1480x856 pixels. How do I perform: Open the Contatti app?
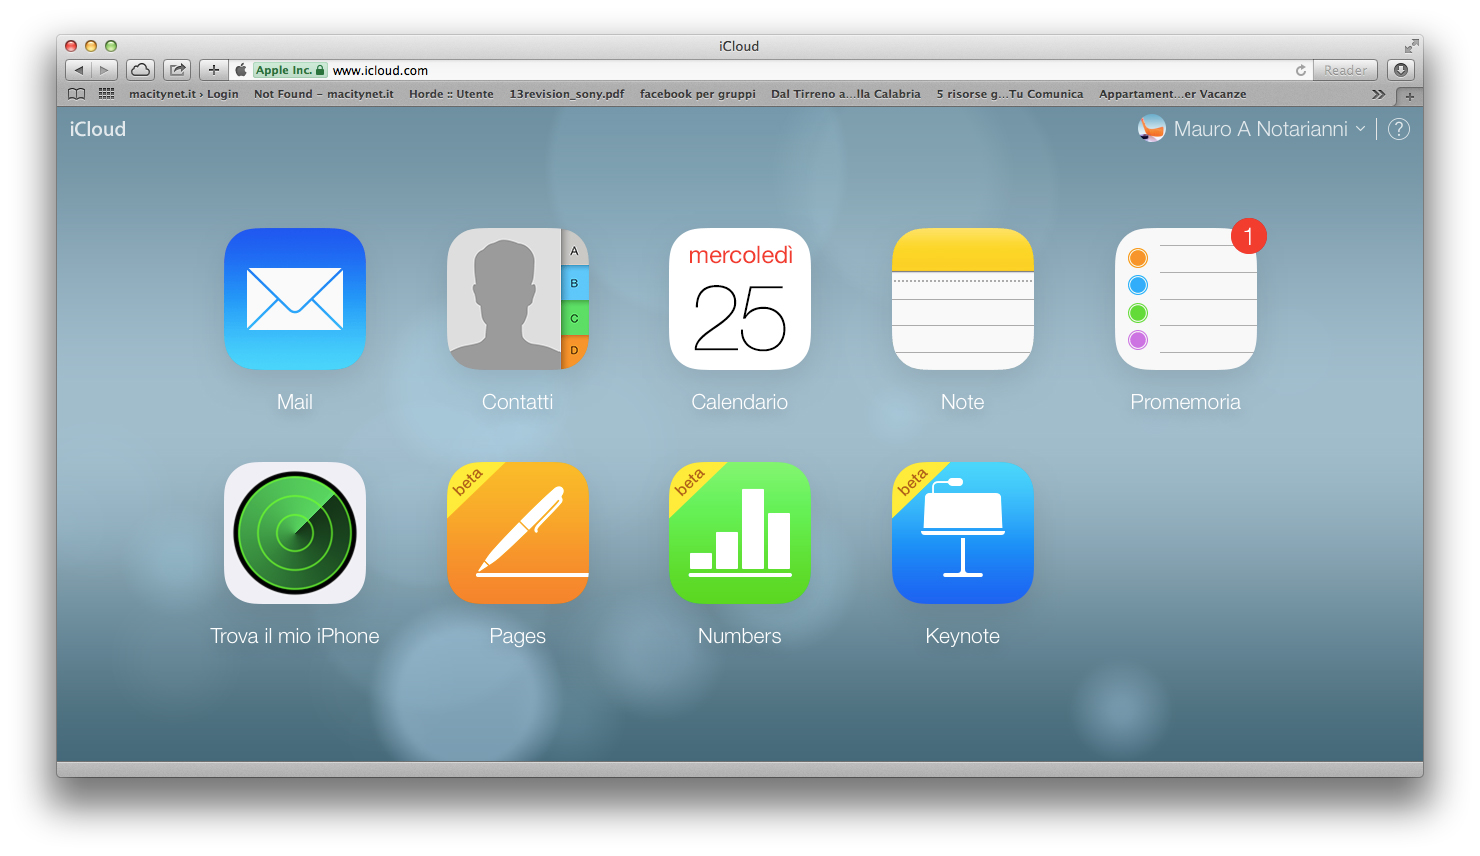click(518, 299)
